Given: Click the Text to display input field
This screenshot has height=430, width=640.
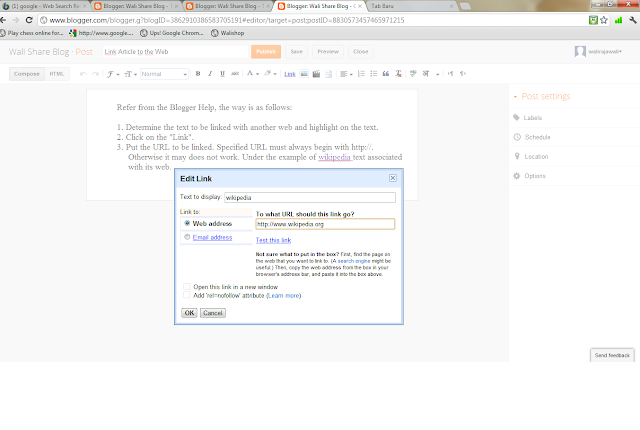Looking at the screenshot, I should (310, 197).
